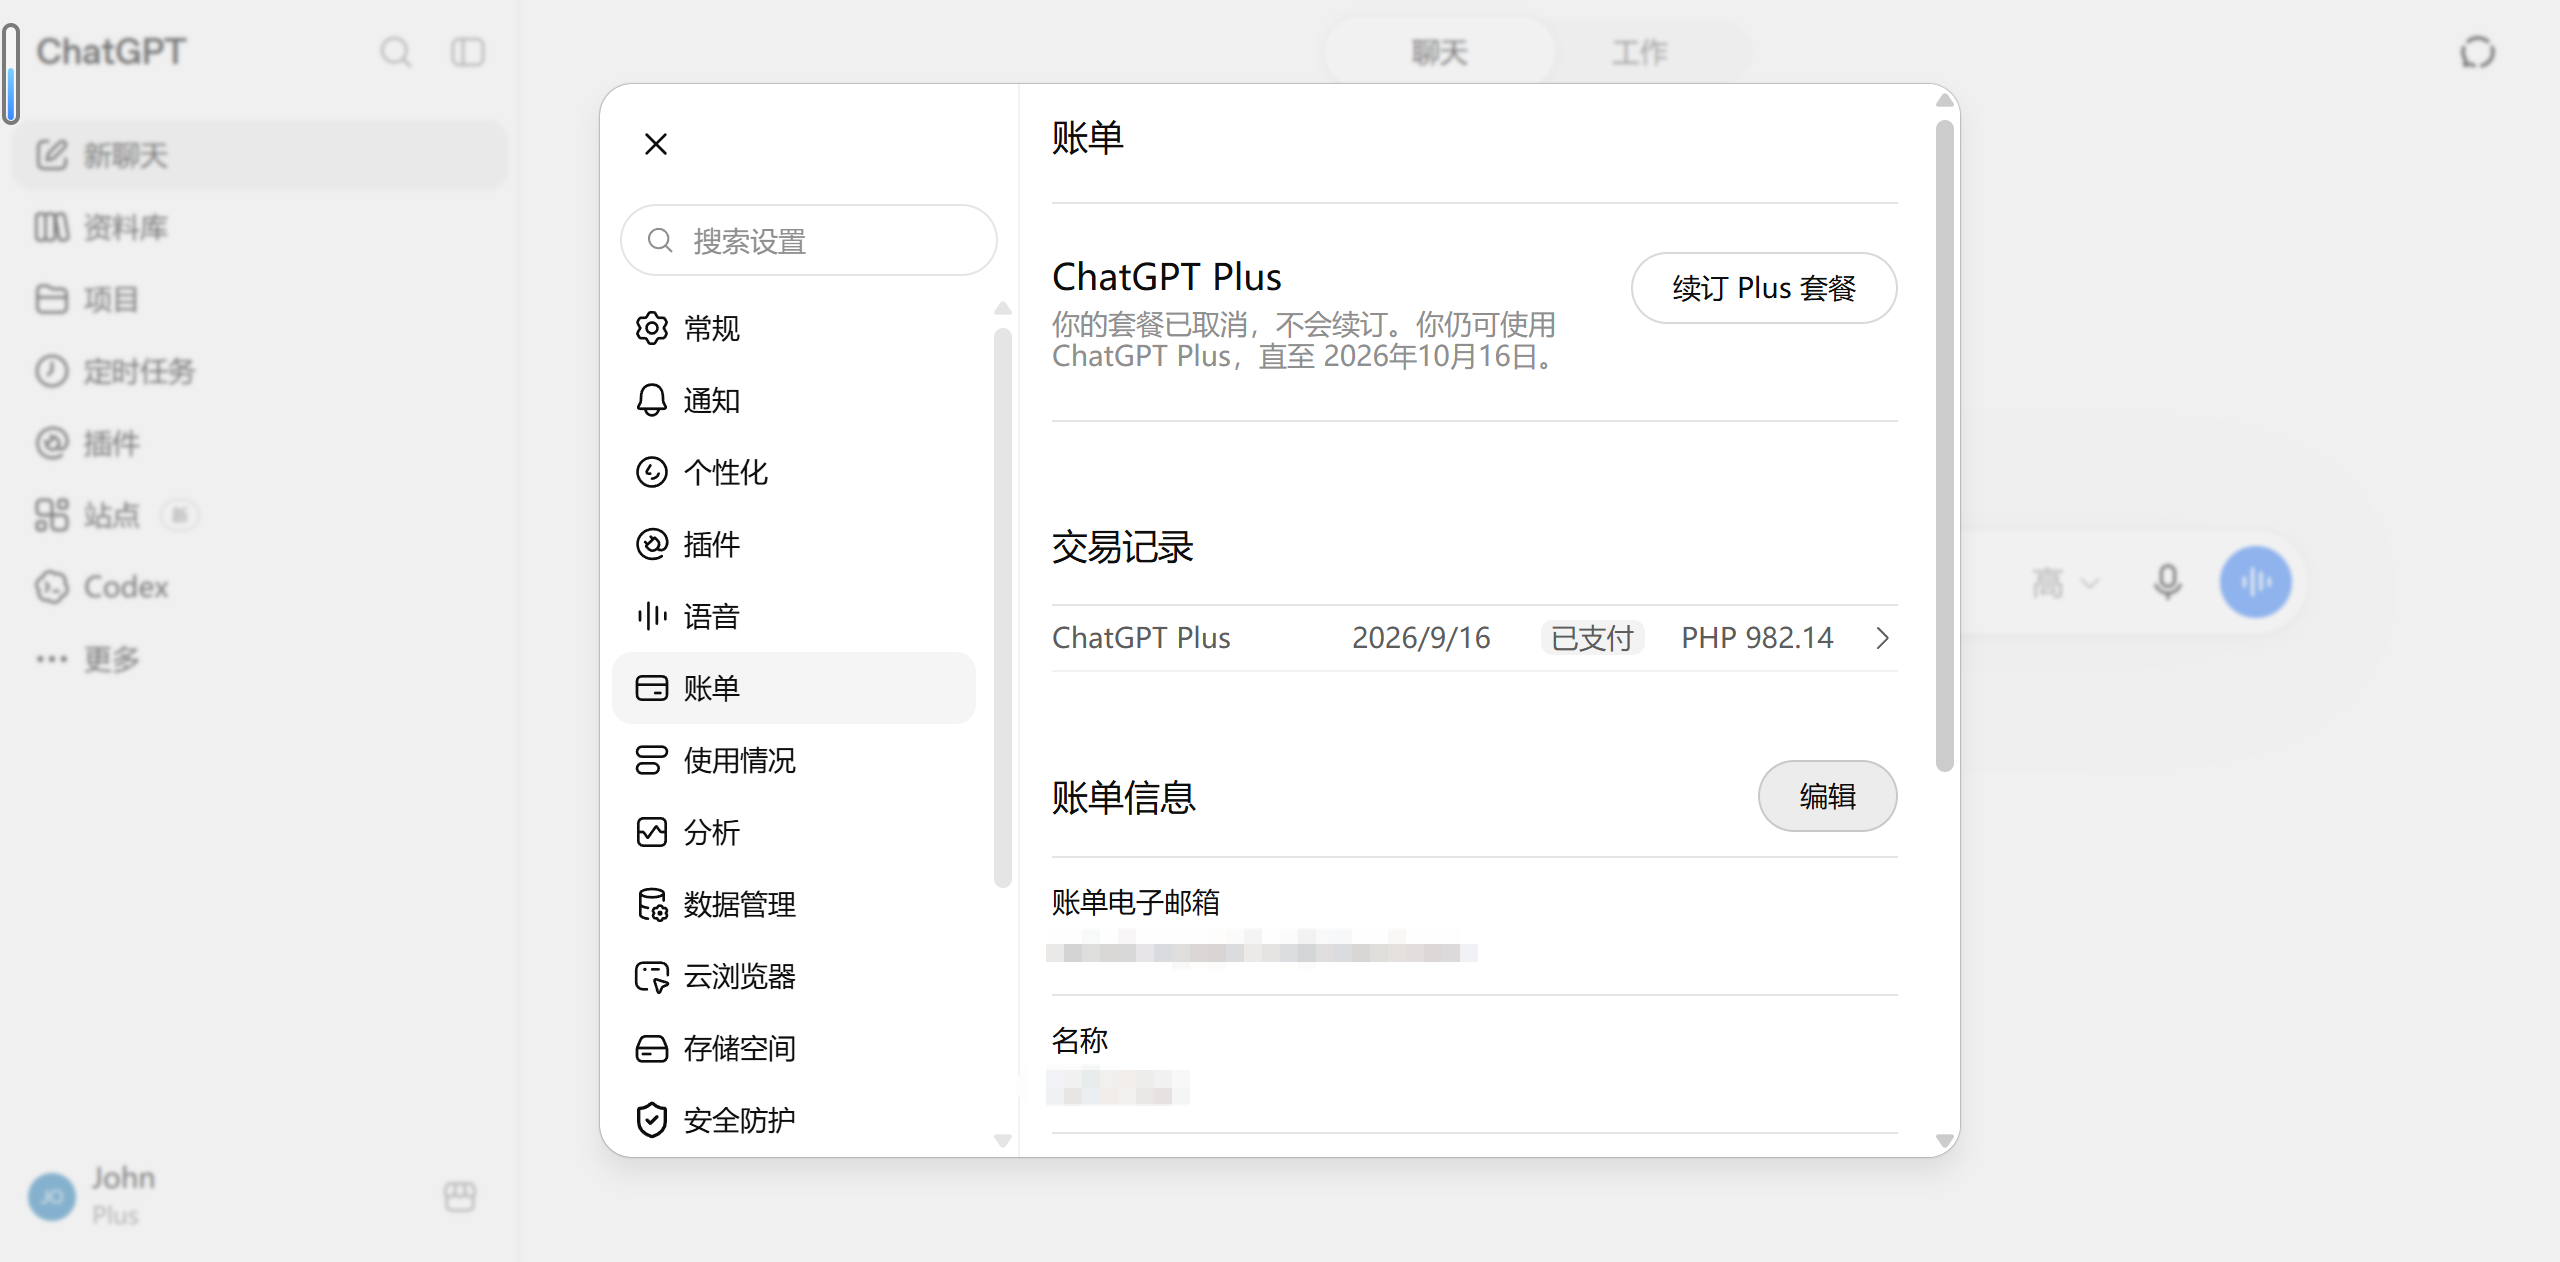Click the waveform icon for 语音
Screen dimensions: 2560x1262
(x=652, y=616)
